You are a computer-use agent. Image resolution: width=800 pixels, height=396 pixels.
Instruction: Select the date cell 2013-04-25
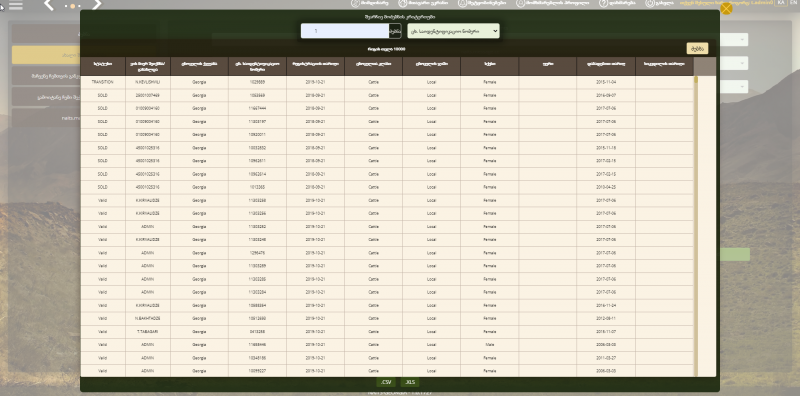pos(606,187)
